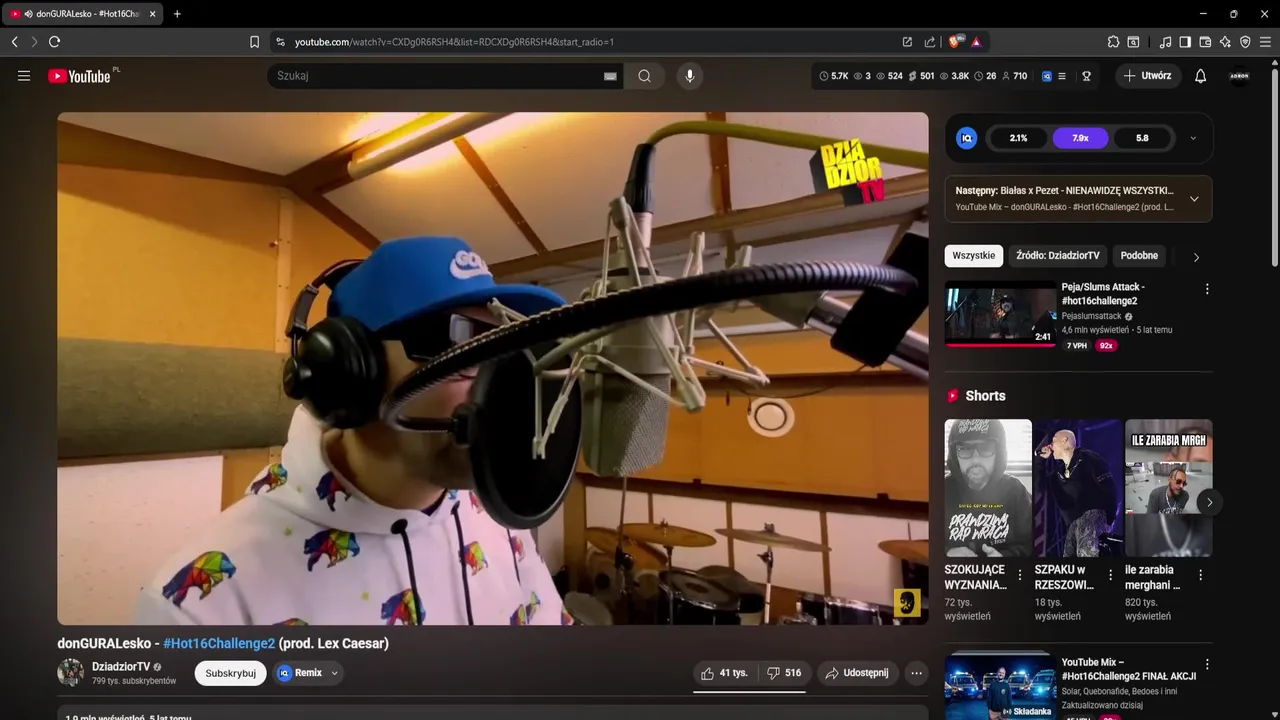Open vidIQ list menu icon in header
Screen dimensions: 1280x720
tap(1062, 76)
